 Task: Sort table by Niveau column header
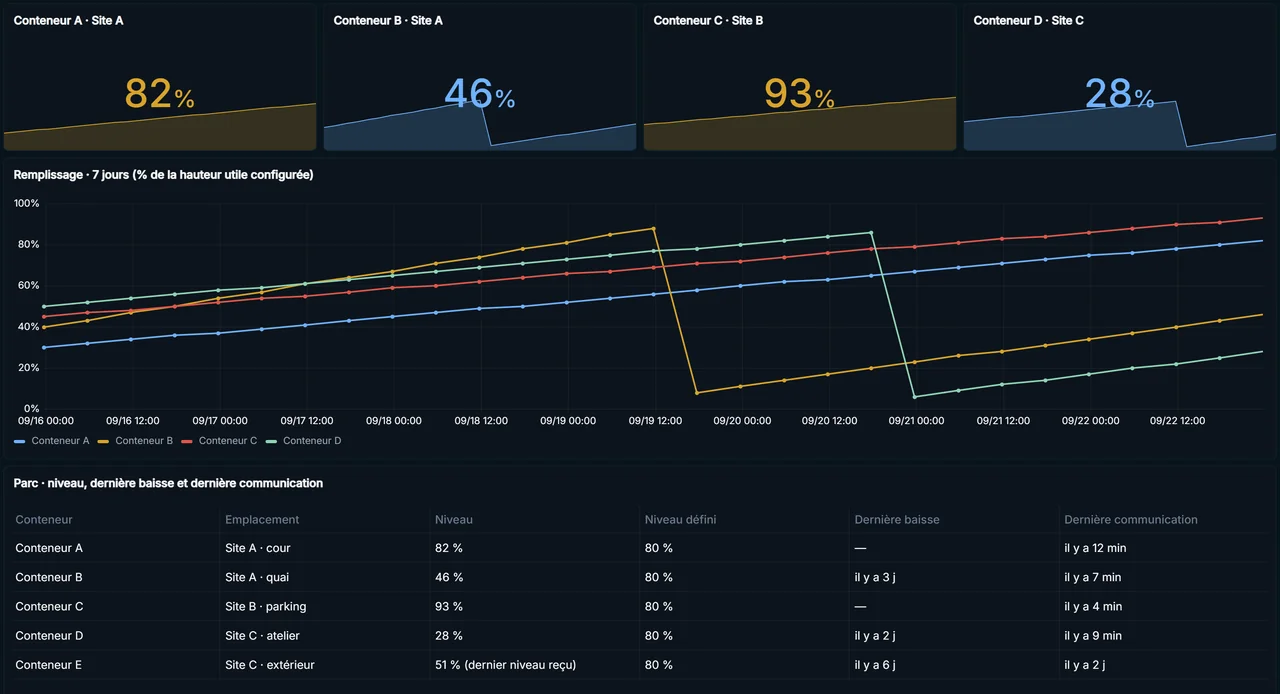pos(454,520)
